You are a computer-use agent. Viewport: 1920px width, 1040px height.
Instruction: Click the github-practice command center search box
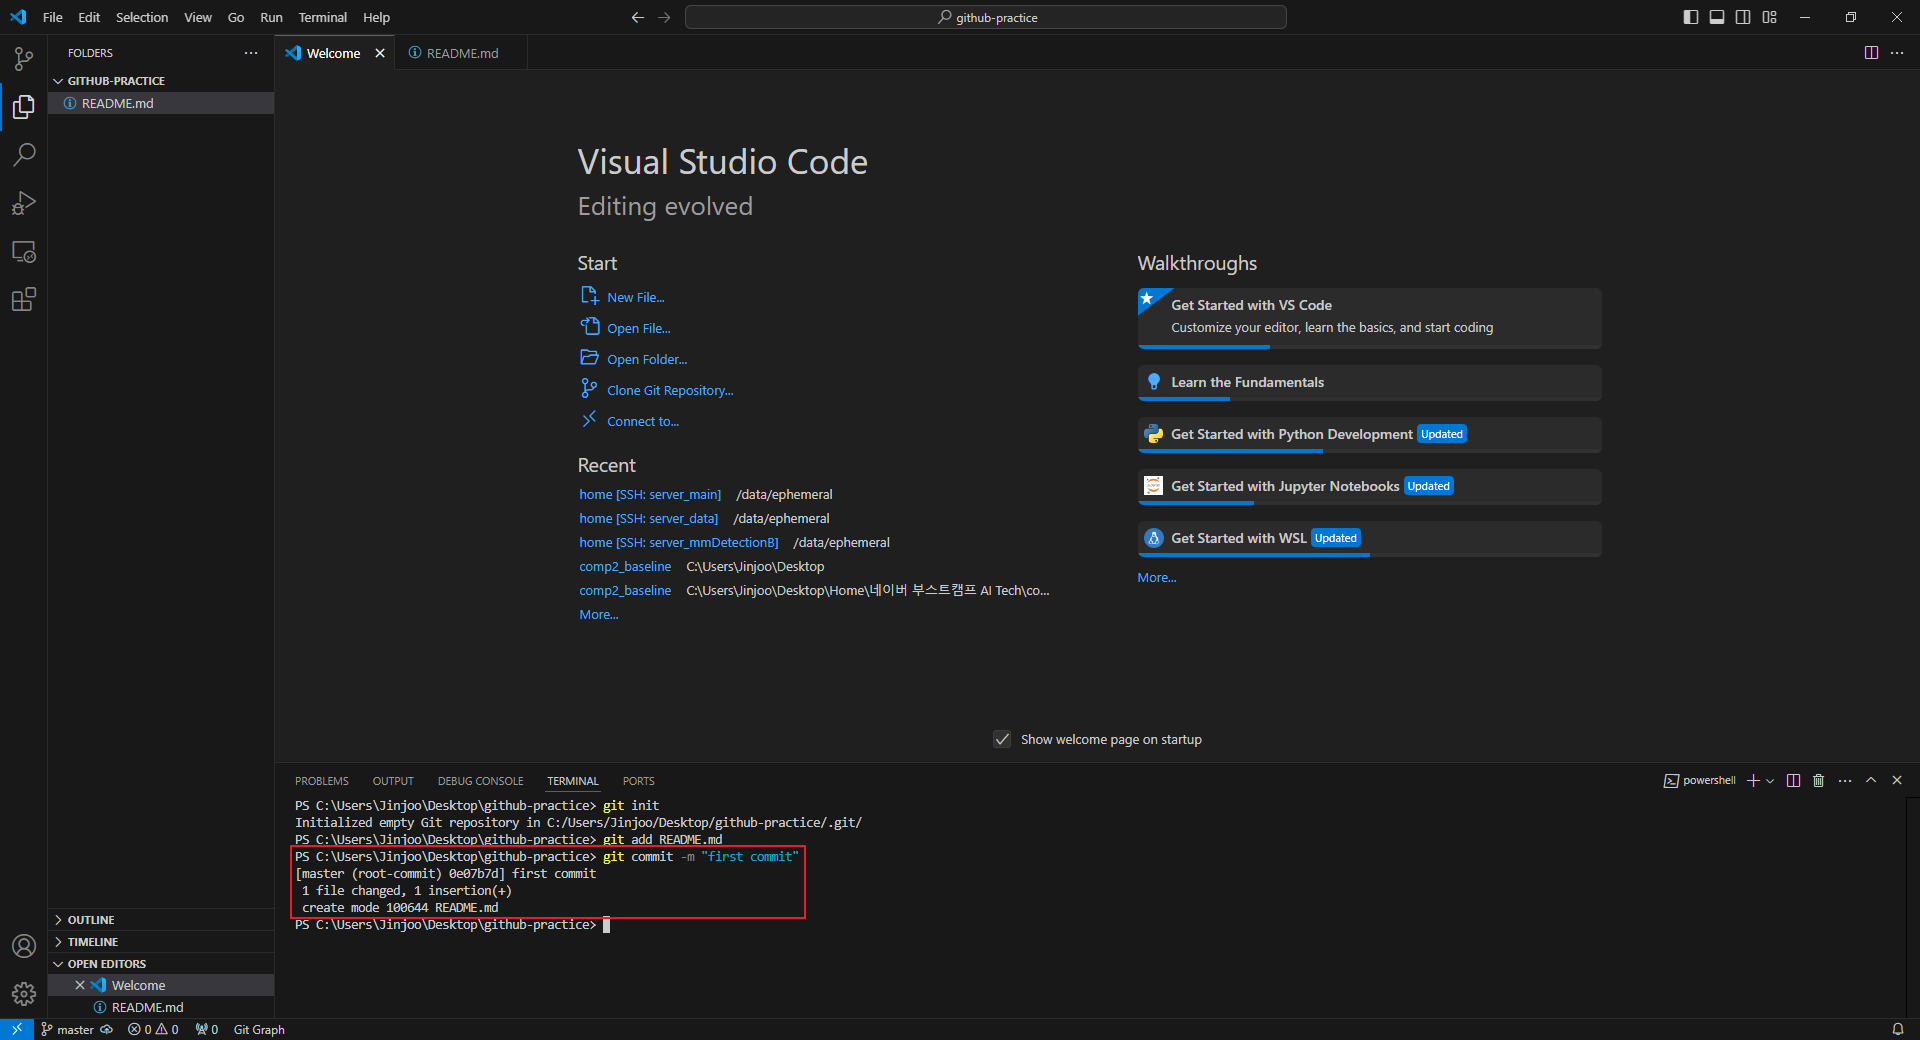(x=986, y=17)
